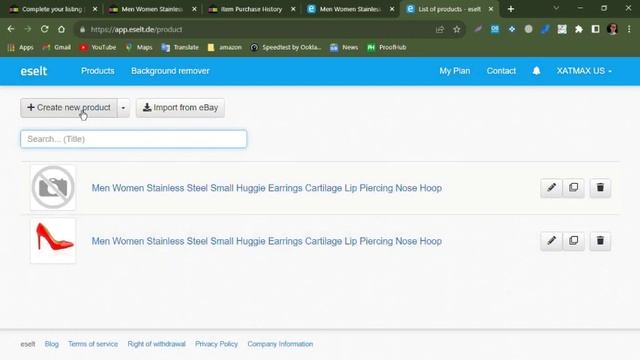Reload the current page
The height and width of the screenshot is (360, 640).
[x=44, y=29]
